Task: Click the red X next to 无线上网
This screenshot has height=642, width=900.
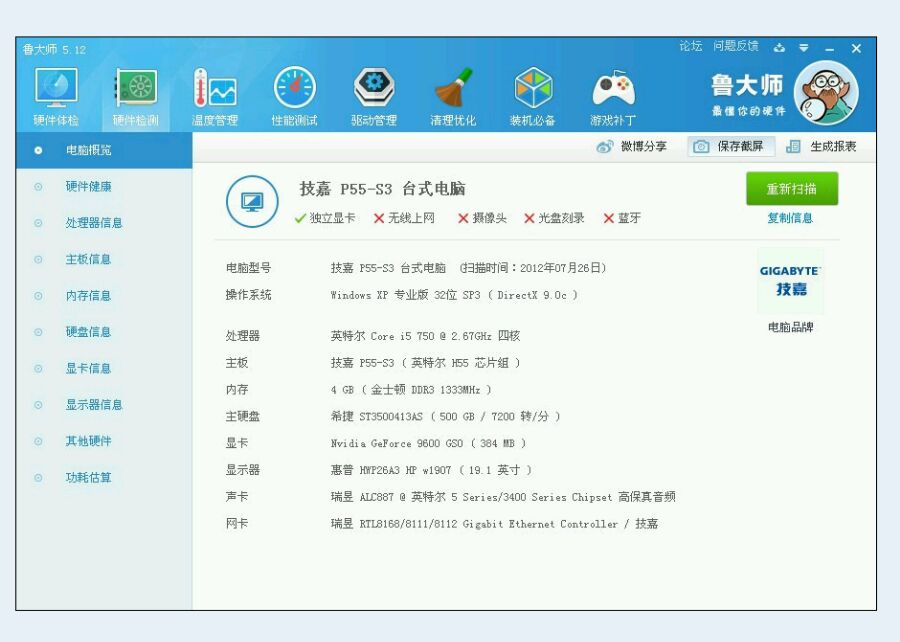Action: [x=379, y=219]
